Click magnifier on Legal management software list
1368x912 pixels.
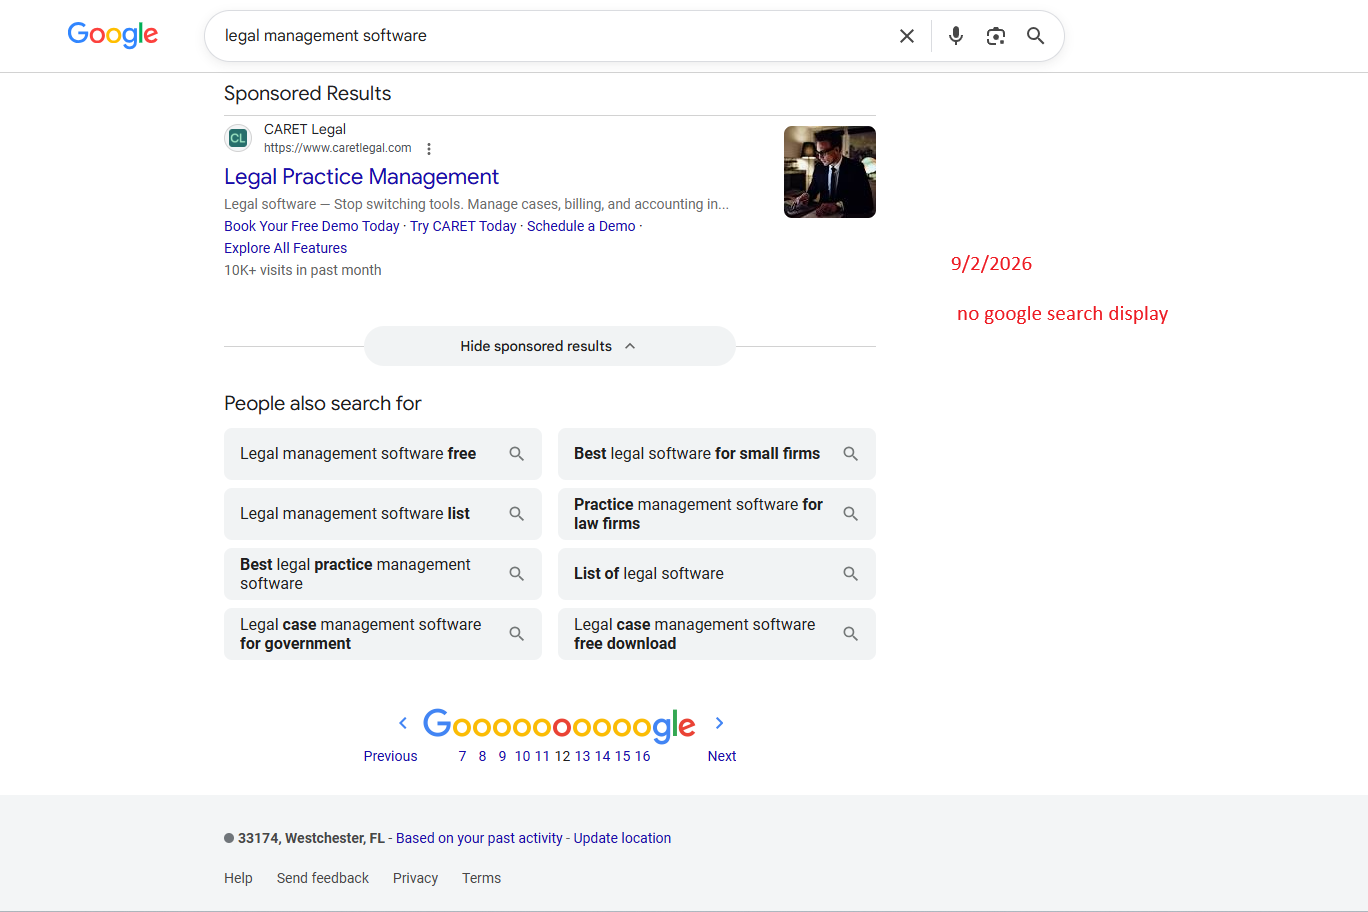(517, 514)
